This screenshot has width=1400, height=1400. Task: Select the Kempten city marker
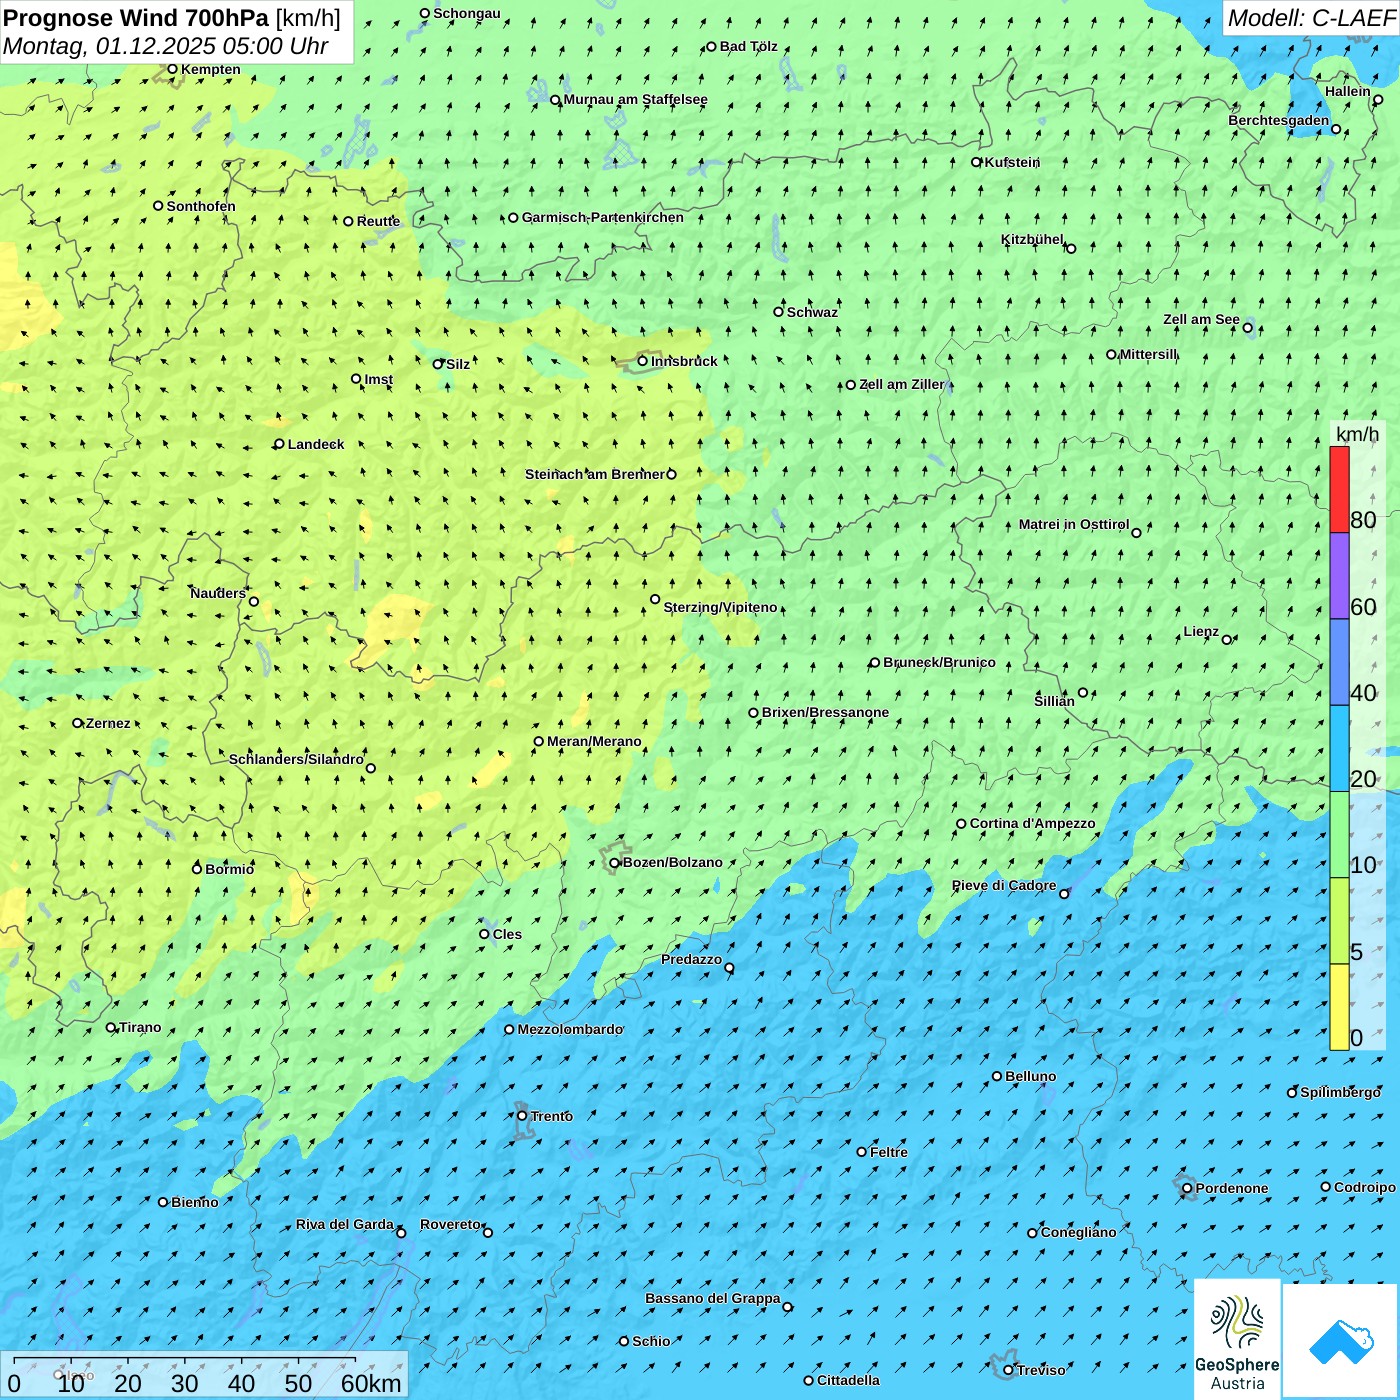coord(172,69)
